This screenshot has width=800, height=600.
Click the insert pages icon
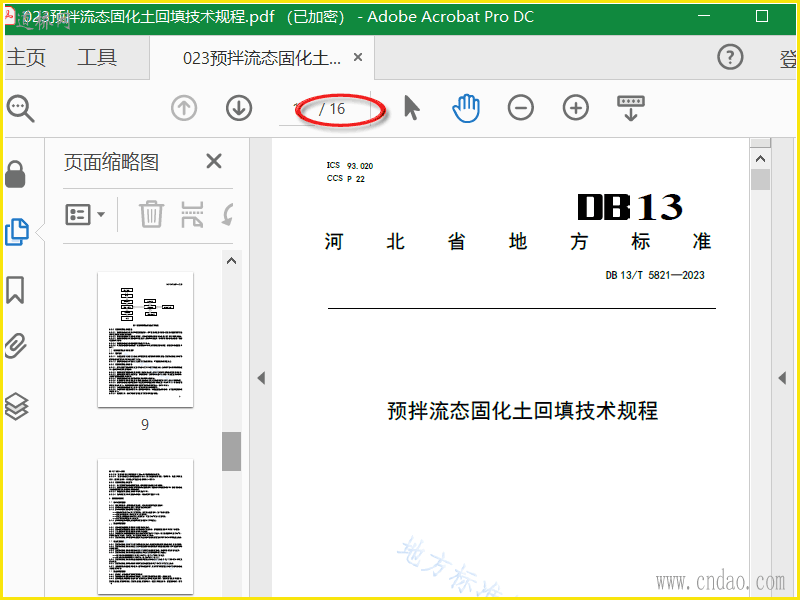[192, 214]
